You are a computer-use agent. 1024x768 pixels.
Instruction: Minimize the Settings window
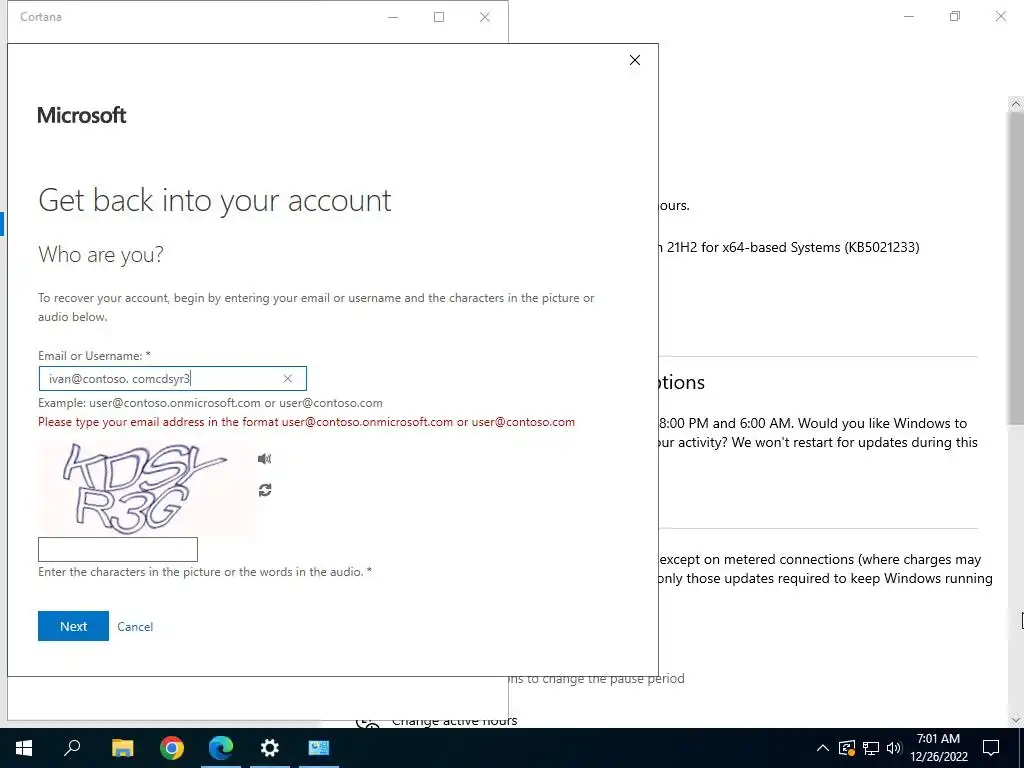(x=909, y=16)
